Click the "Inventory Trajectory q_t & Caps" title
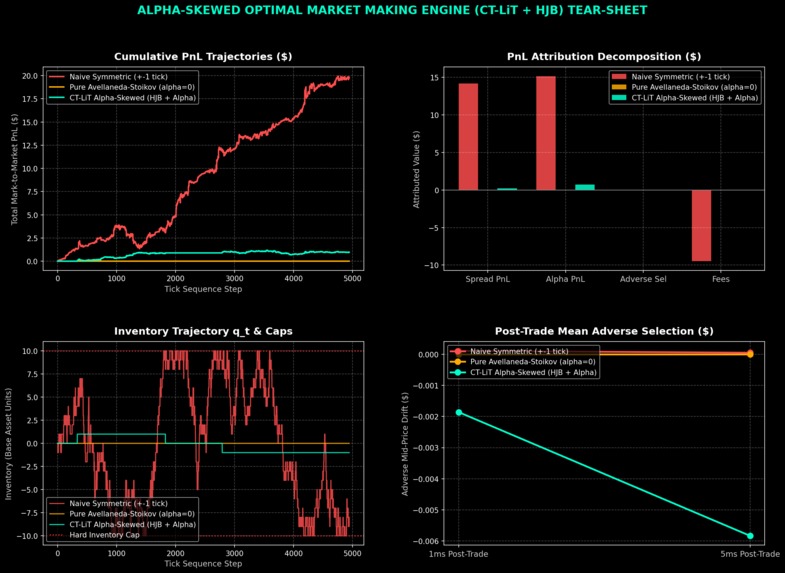The width and height of the screenshot is (785, 573). [x=203, y=331]
